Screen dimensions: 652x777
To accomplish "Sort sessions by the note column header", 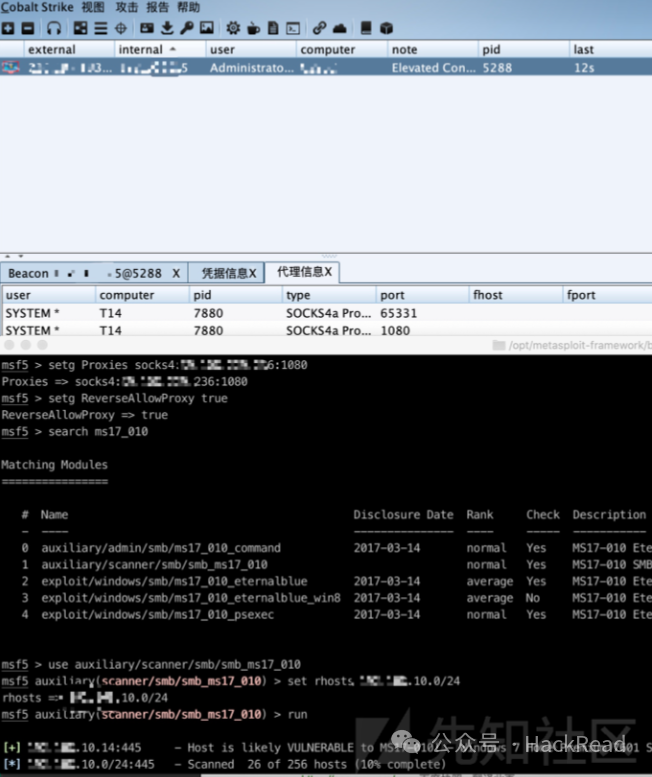I will [x=433, y=50].
